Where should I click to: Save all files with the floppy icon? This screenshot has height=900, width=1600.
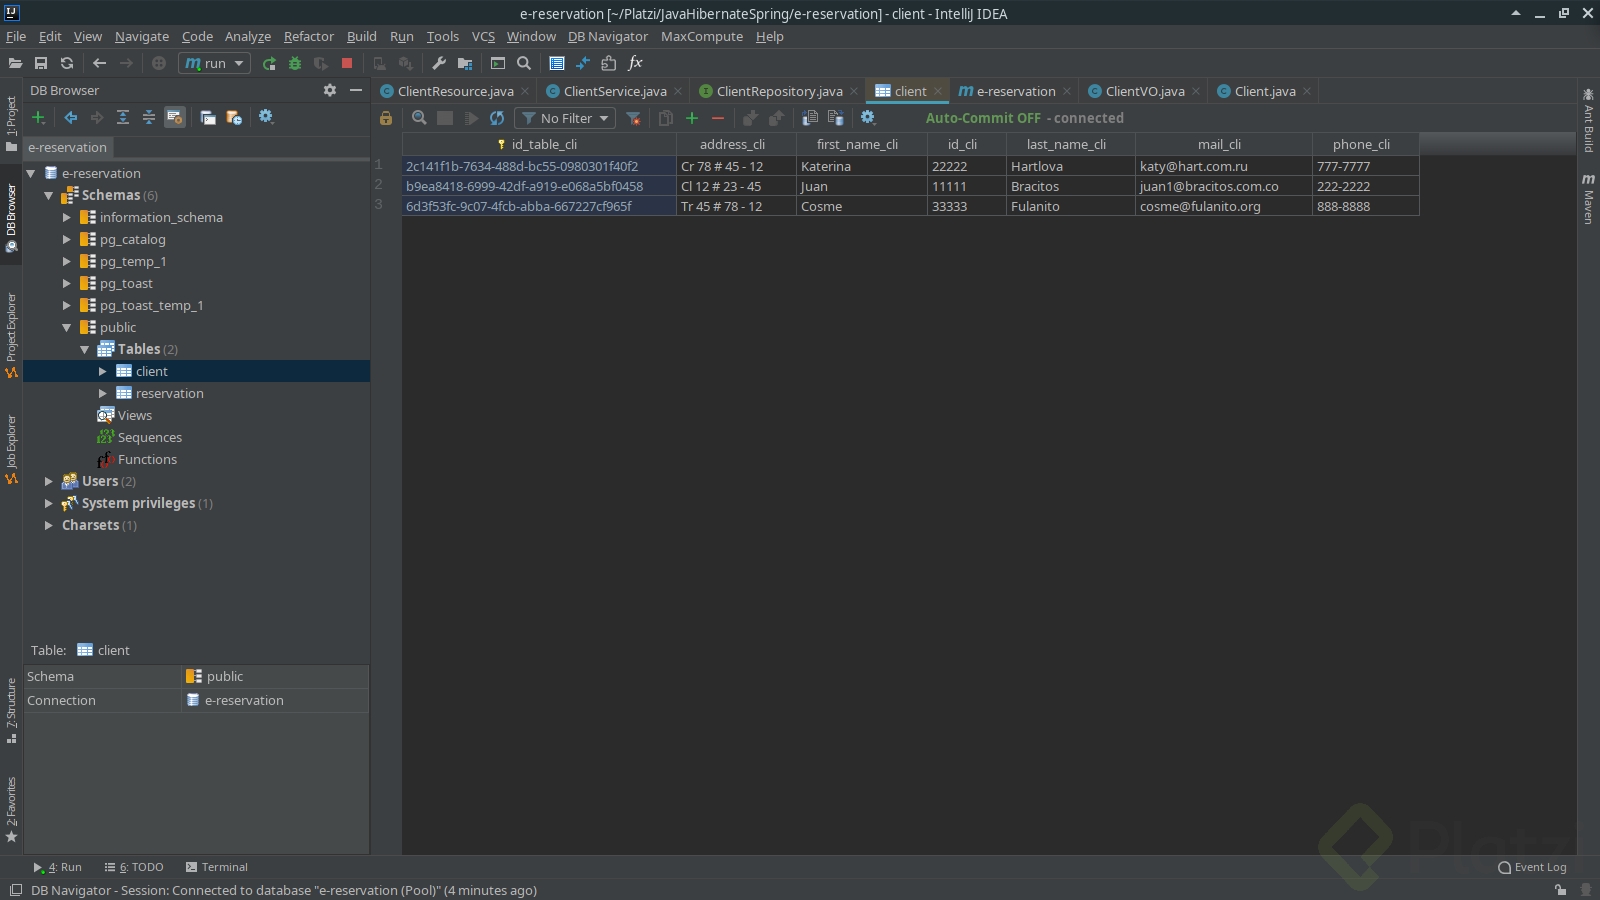[41, 63]
